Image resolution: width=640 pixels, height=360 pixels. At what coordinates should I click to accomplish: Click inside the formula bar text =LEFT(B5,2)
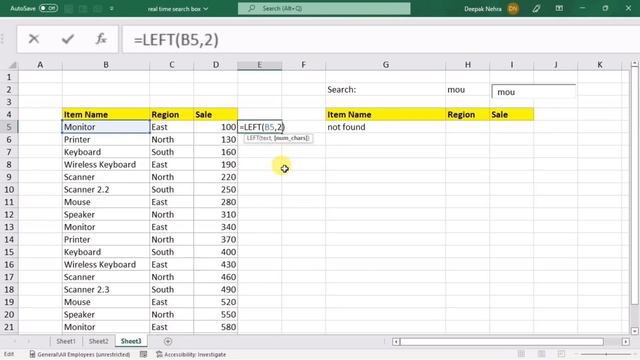coord(176,40)
